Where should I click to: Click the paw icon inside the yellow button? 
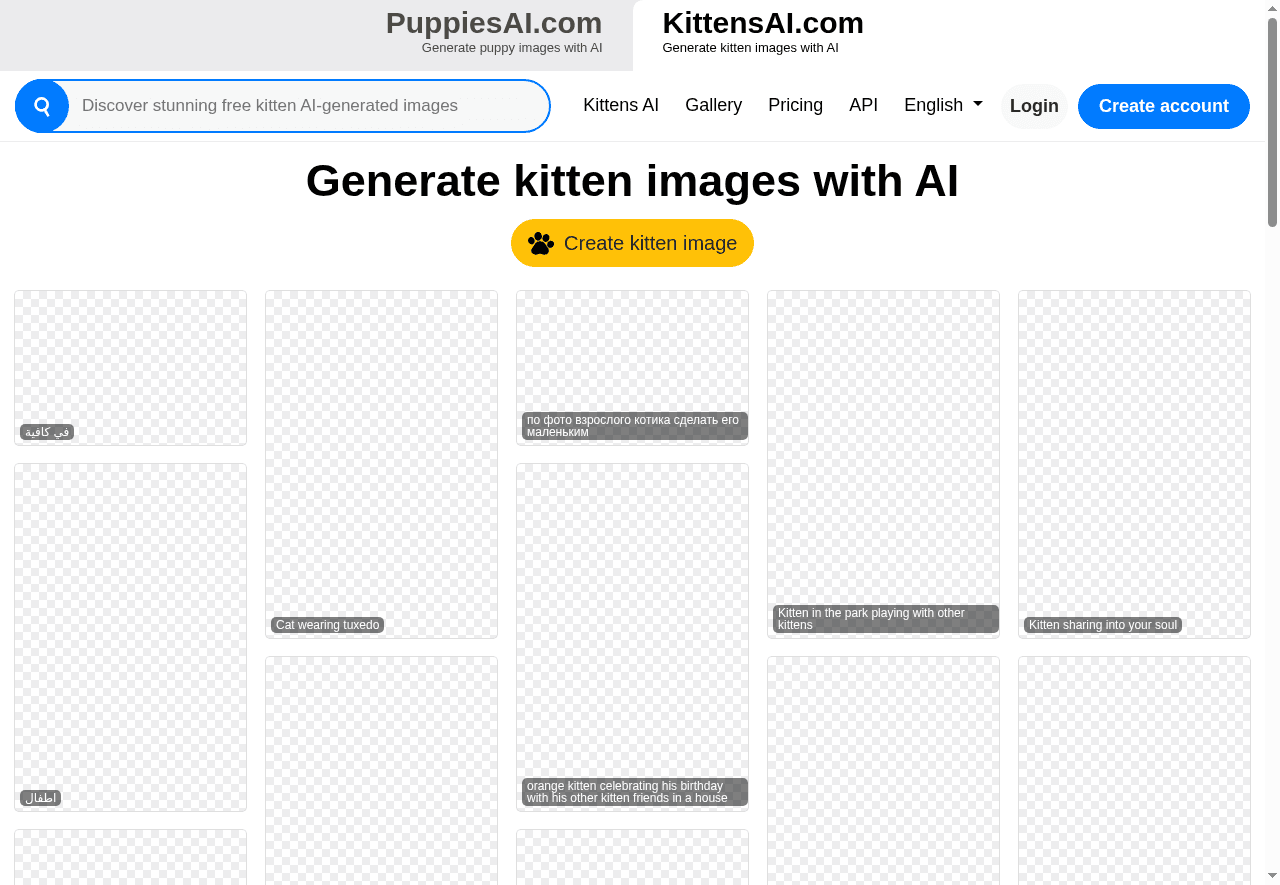[x=542, y=242]
